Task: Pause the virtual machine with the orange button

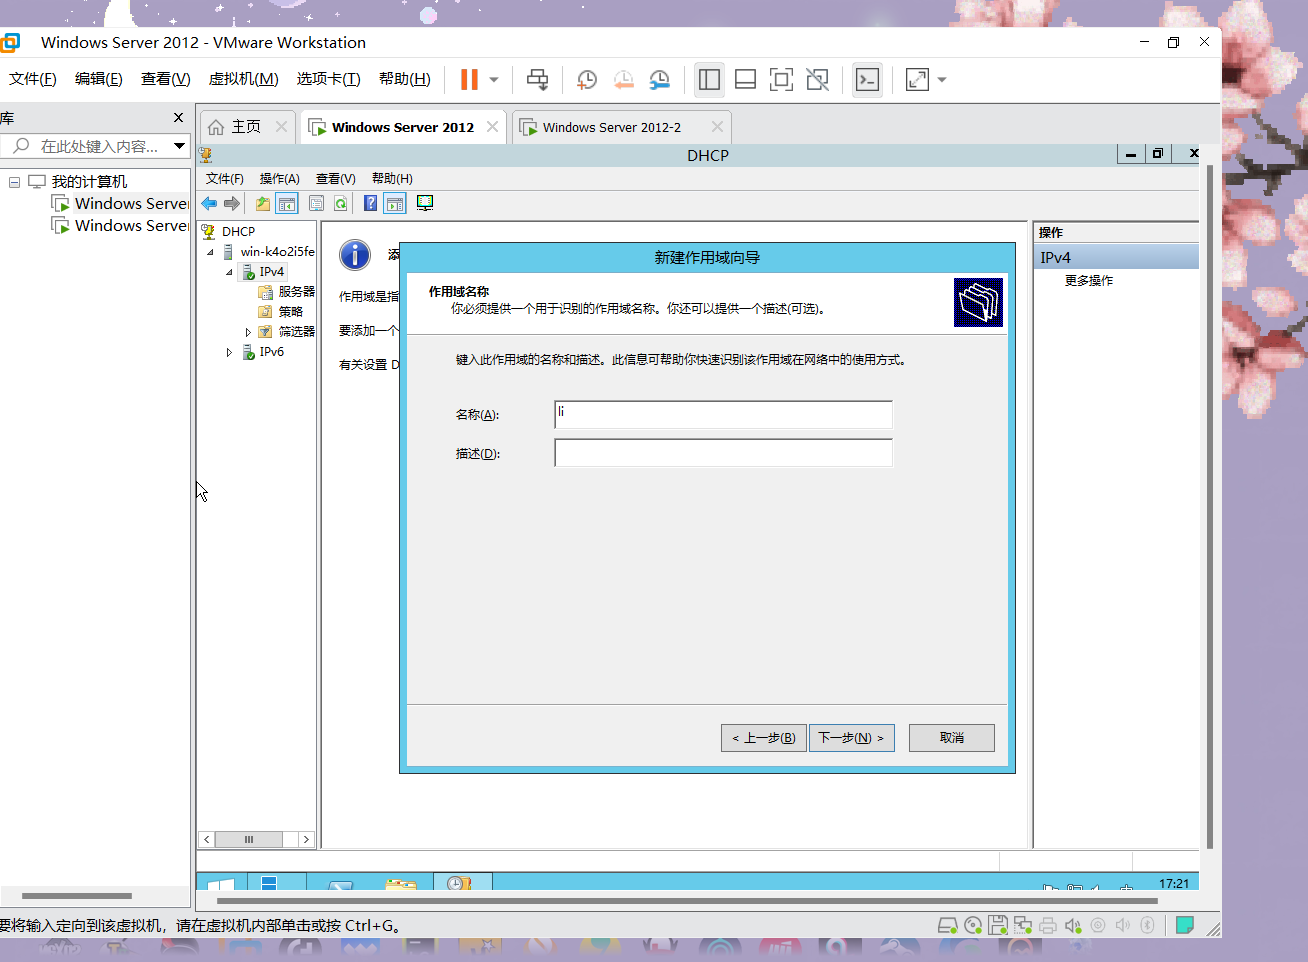Action: [469, 79]
